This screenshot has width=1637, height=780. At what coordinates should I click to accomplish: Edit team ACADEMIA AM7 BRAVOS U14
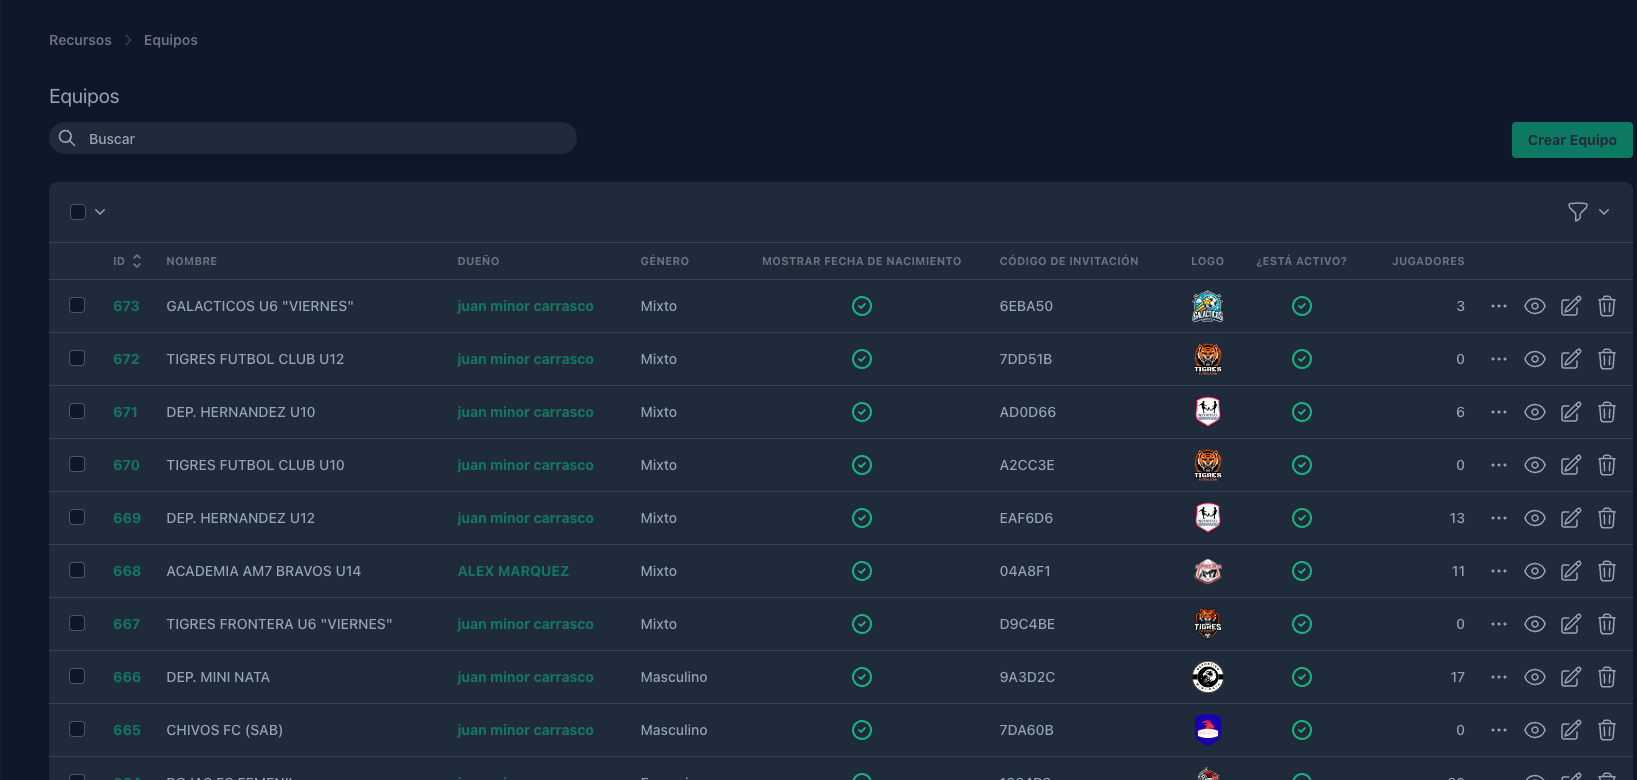(1570, 571)
